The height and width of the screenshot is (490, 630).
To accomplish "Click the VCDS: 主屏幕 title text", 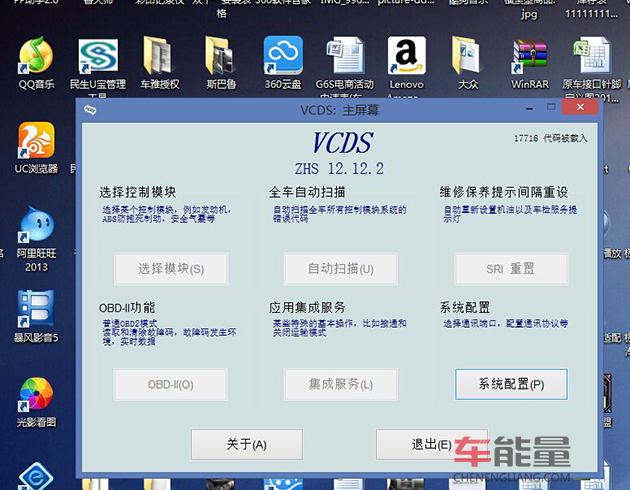I will click(x=340, y=110).
